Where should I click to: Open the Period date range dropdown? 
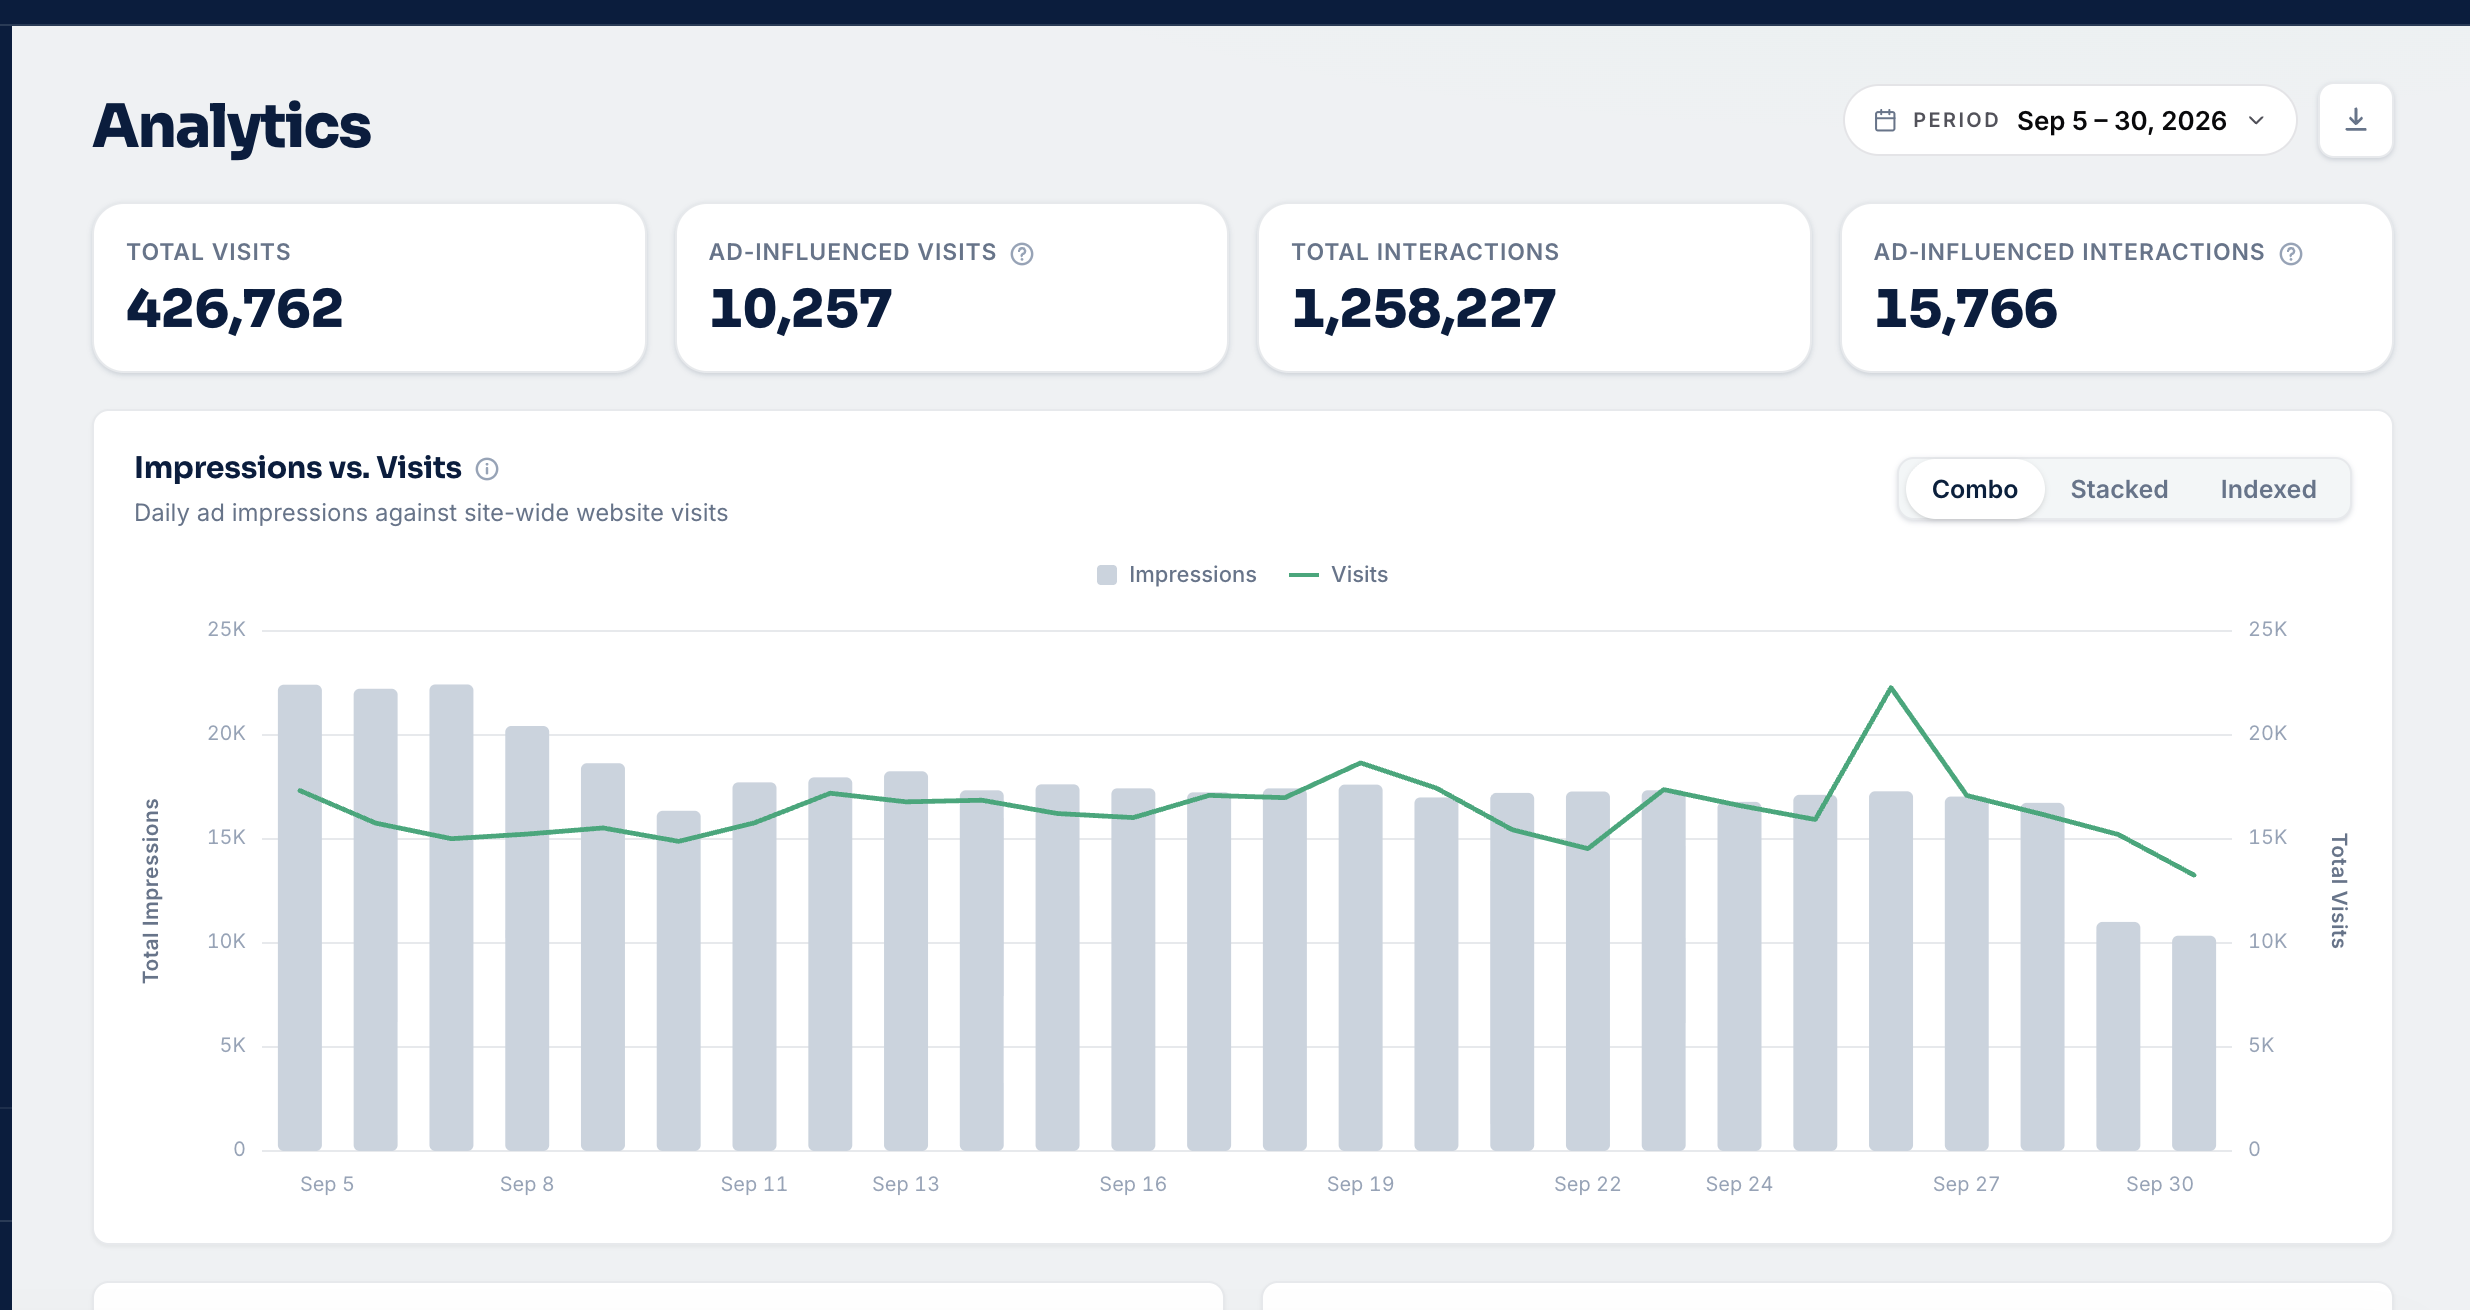tap(2069, 120)
